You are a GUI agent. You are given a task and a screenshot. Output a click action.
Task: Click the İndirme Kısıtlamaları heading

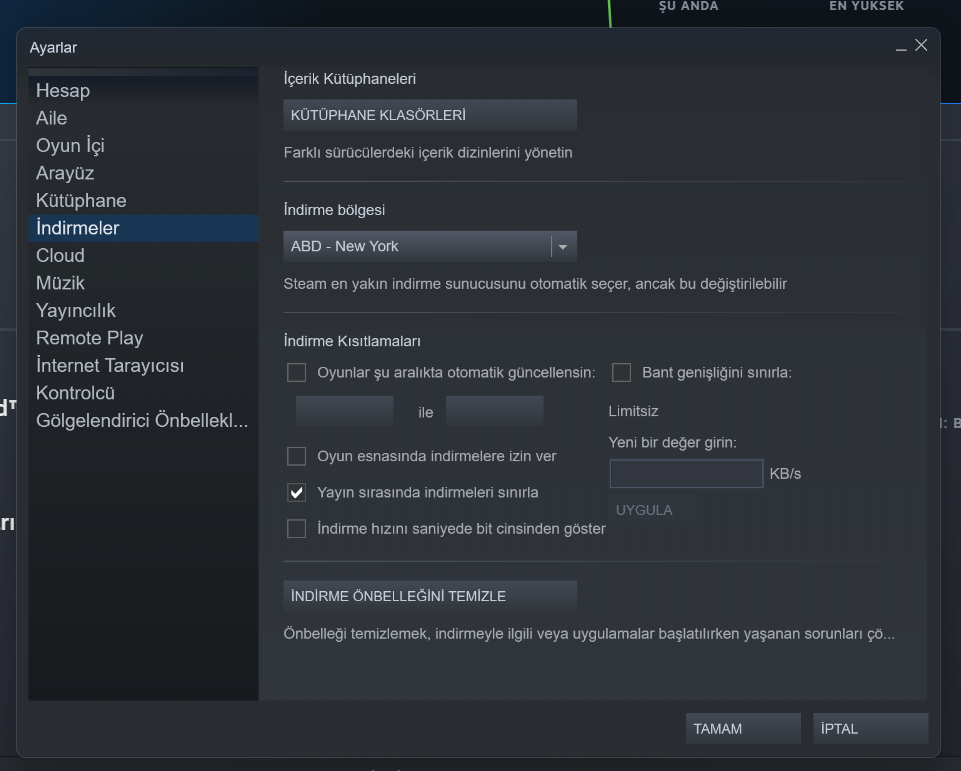coord(352,341)
